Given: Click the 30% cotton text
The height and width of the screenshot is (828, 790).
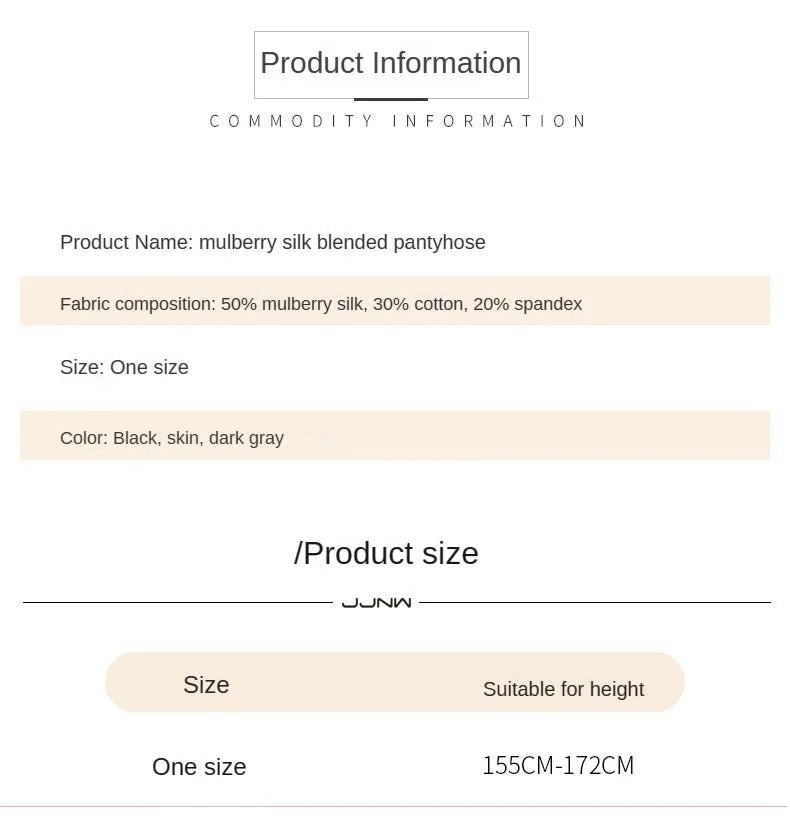Looking at the screenshot, I should (x=418, y=304).
